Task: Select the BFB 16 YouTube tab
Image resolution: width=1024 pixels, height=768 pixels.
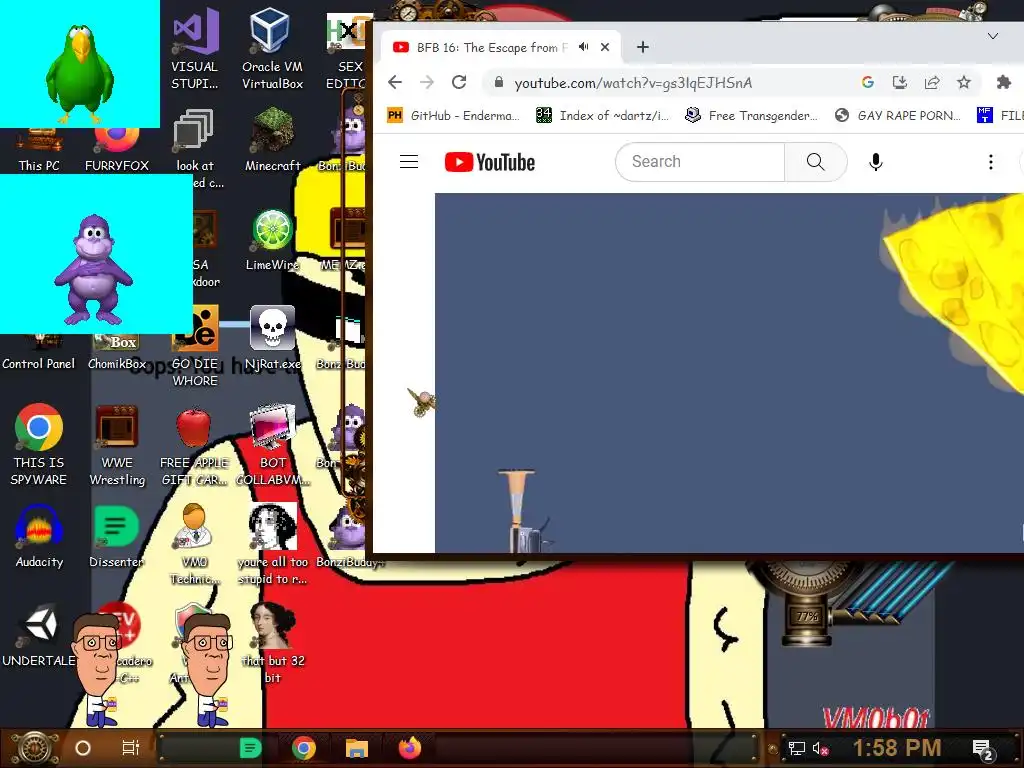Action: [x=500, y=47]
